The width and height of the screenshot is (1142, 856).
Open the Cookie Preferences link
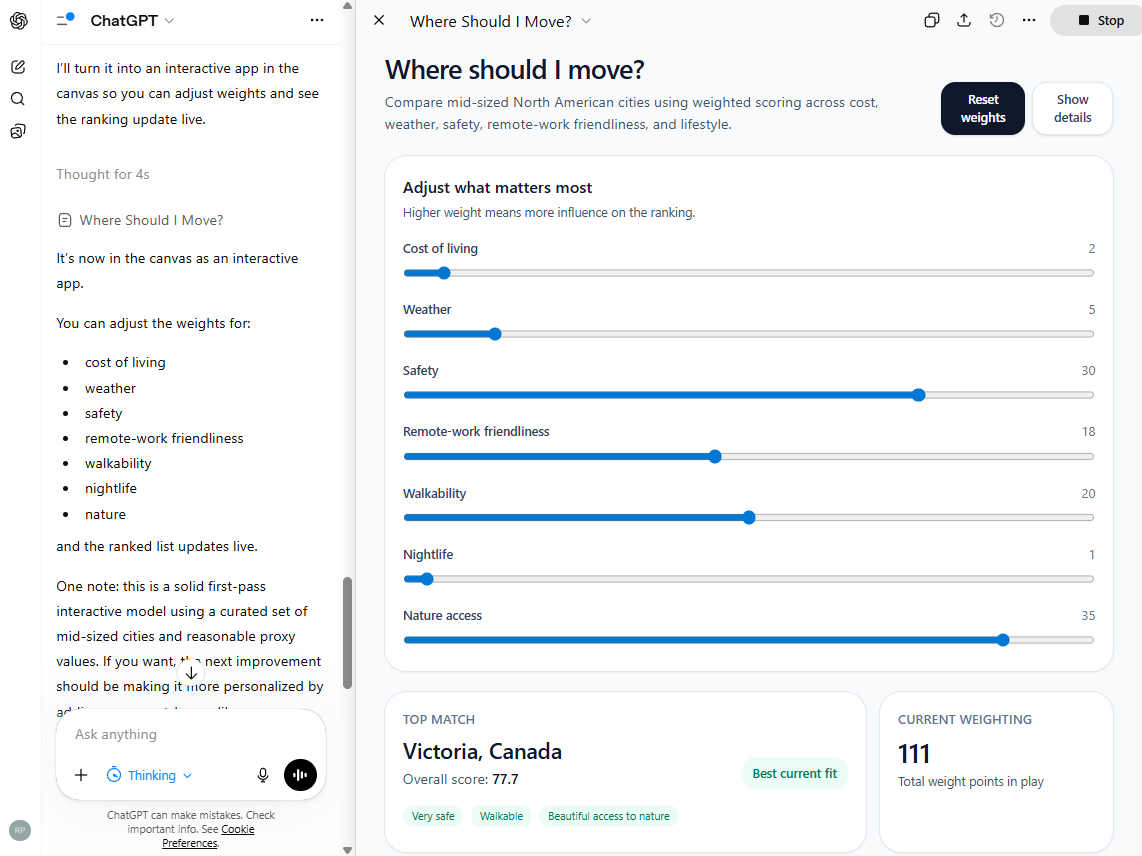point(237,829)
